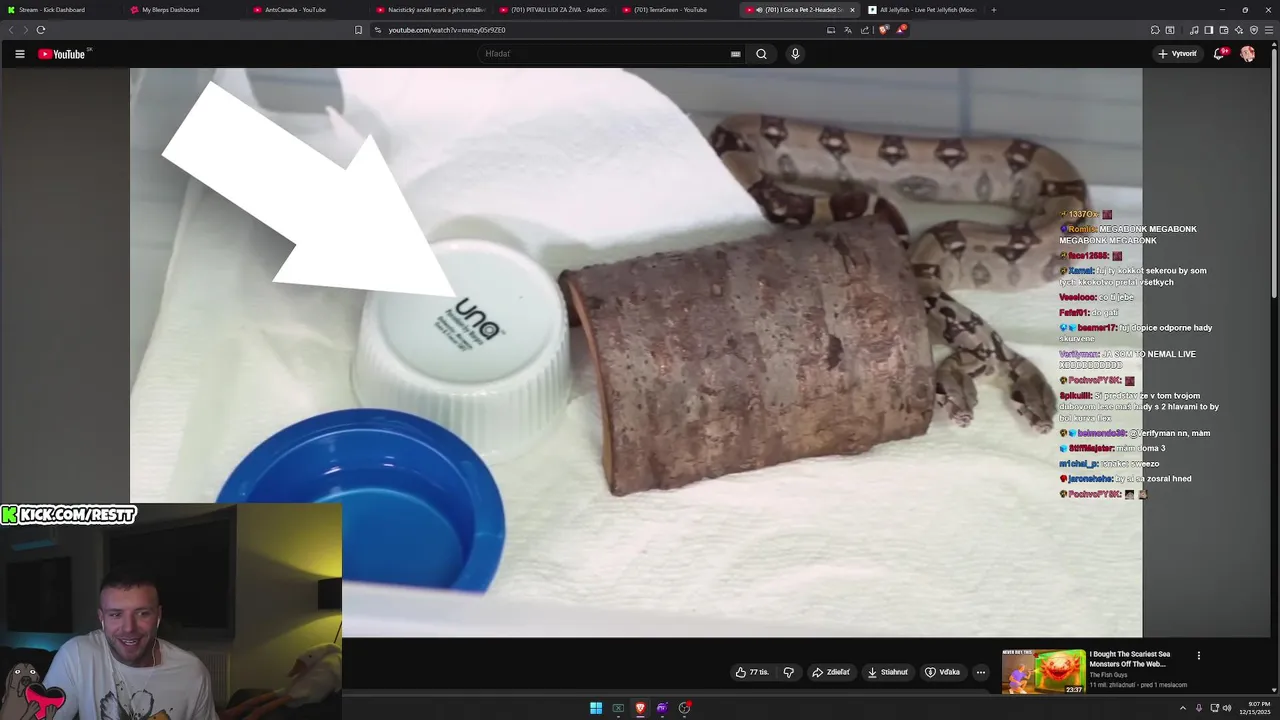
Task: Click the Stiahnuť download button
Action: (x=888, y=672)
